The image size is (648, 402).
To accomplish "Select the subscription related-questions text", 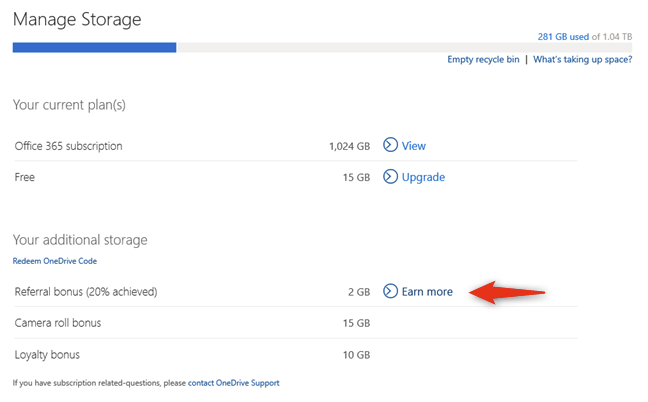I will (99, 383).
